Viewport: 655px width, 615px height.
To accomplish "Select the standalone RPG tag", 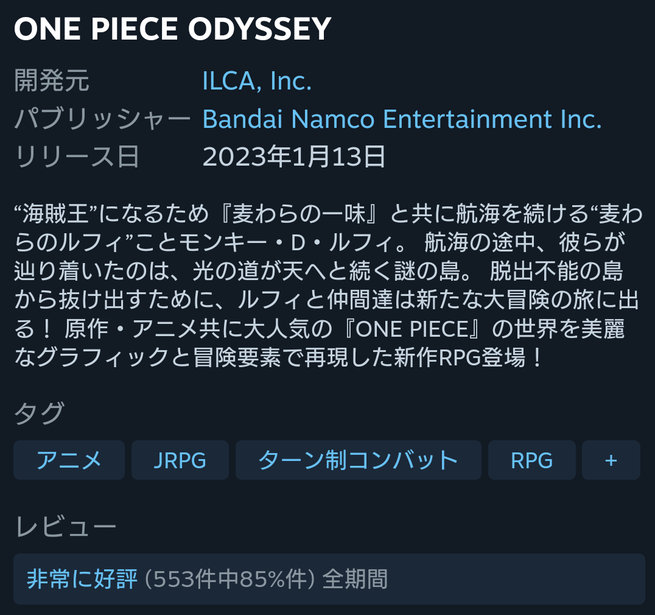I will (531, 460).
